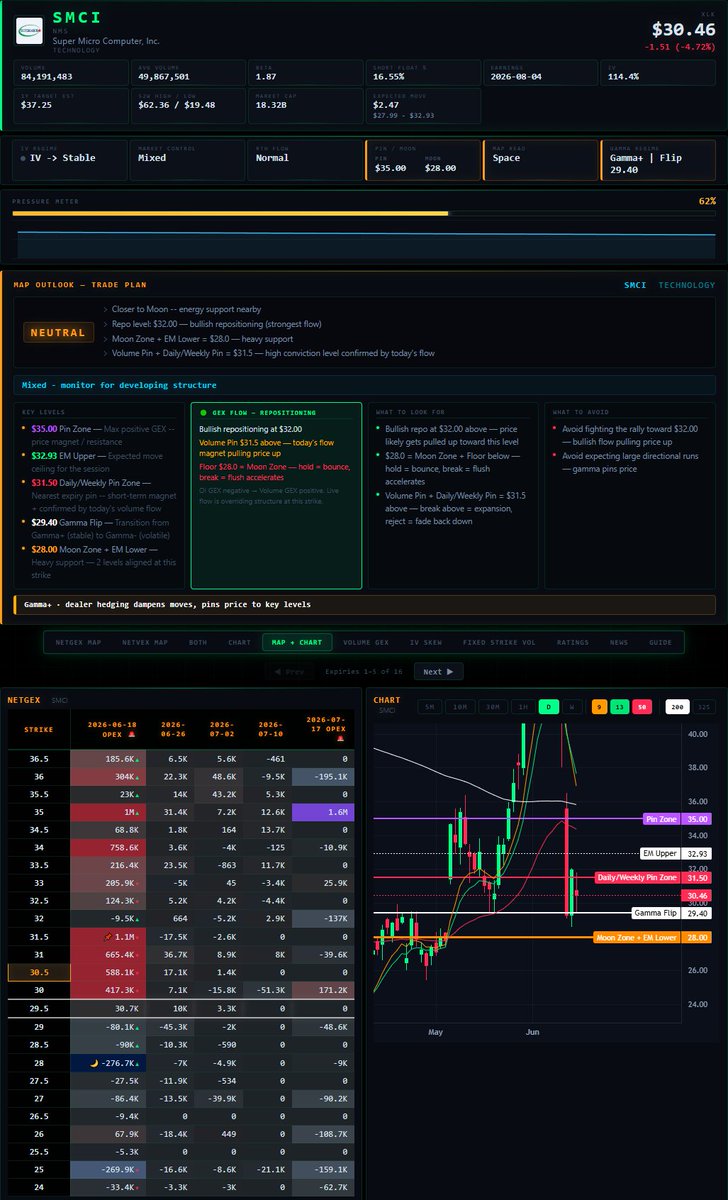Click the Earnings 2026-08-04 stat
This screenshot has height=1200, width=728.
tap(539, 72)
